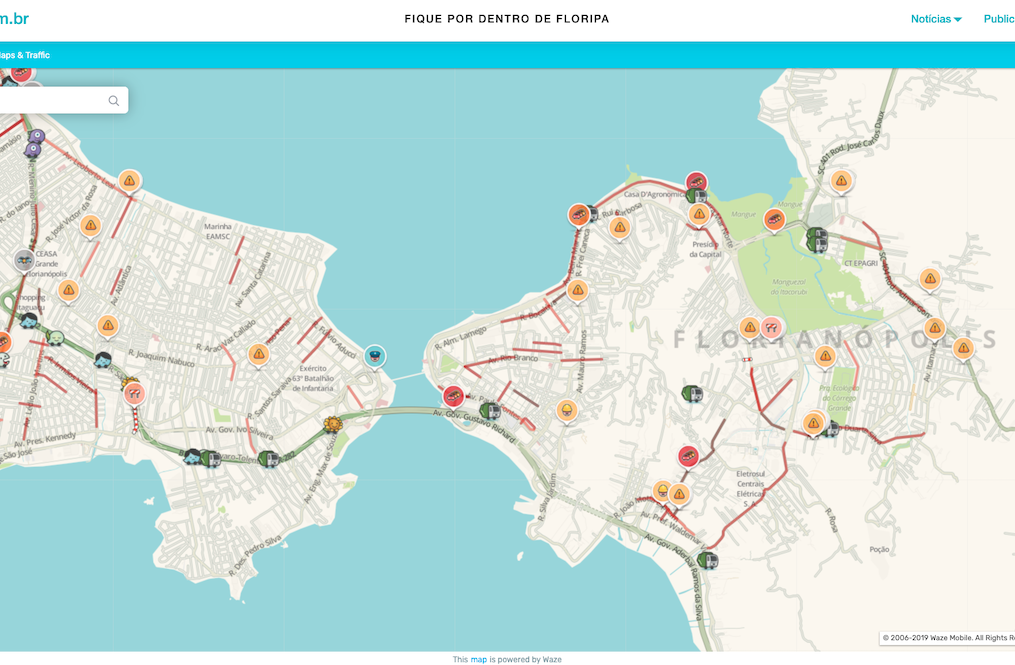Follow the map link in the footer

478,659
